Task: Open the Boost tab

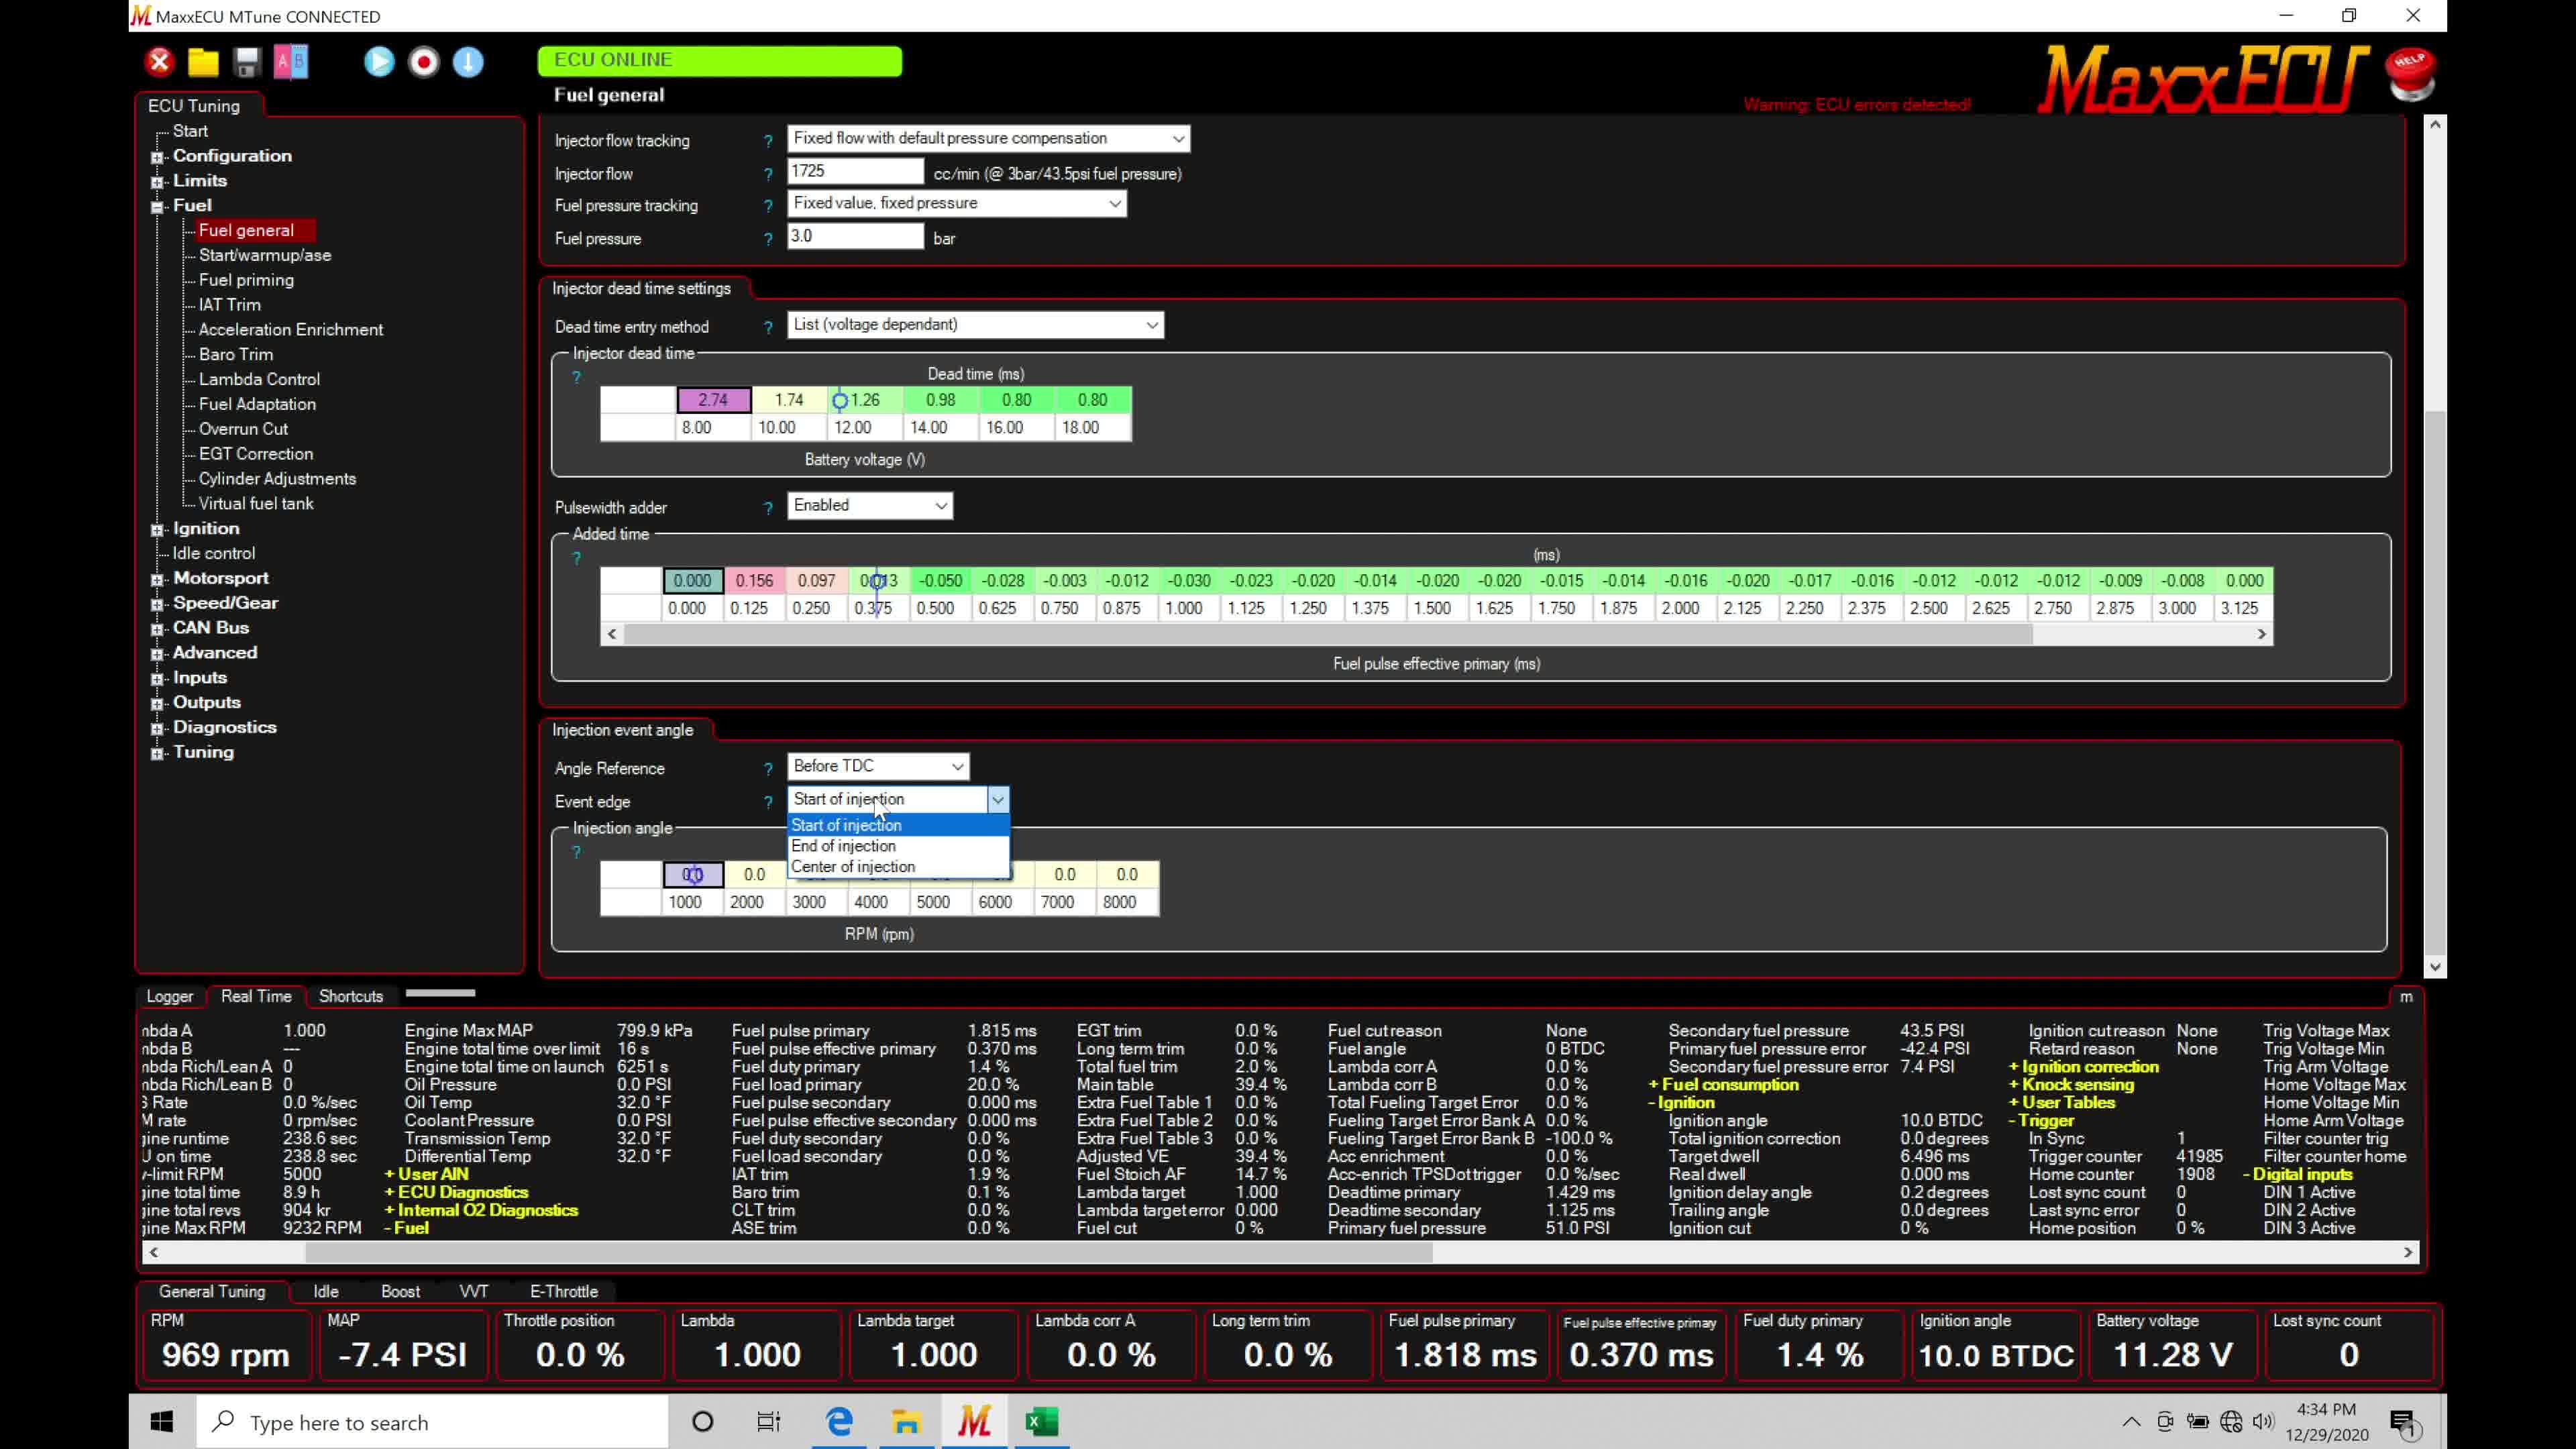Action: [x=400, y=1291]
